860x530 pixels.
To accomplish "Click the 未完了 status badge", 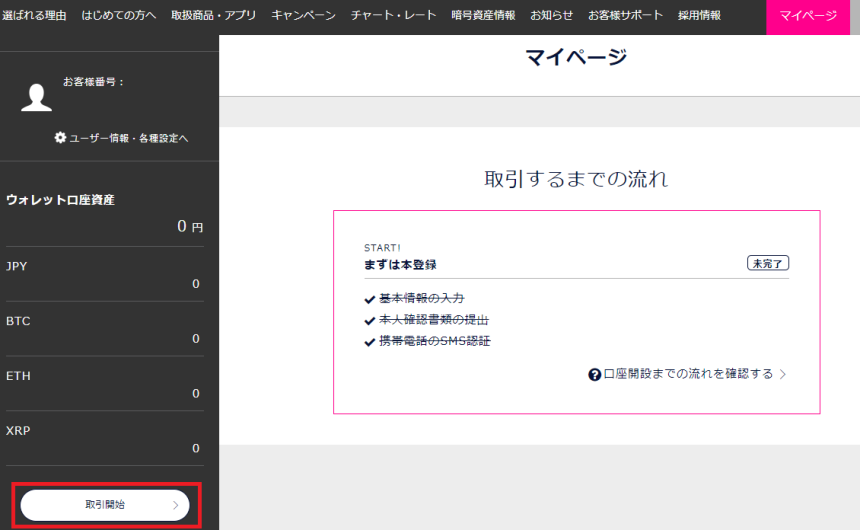I will (768, 263).
